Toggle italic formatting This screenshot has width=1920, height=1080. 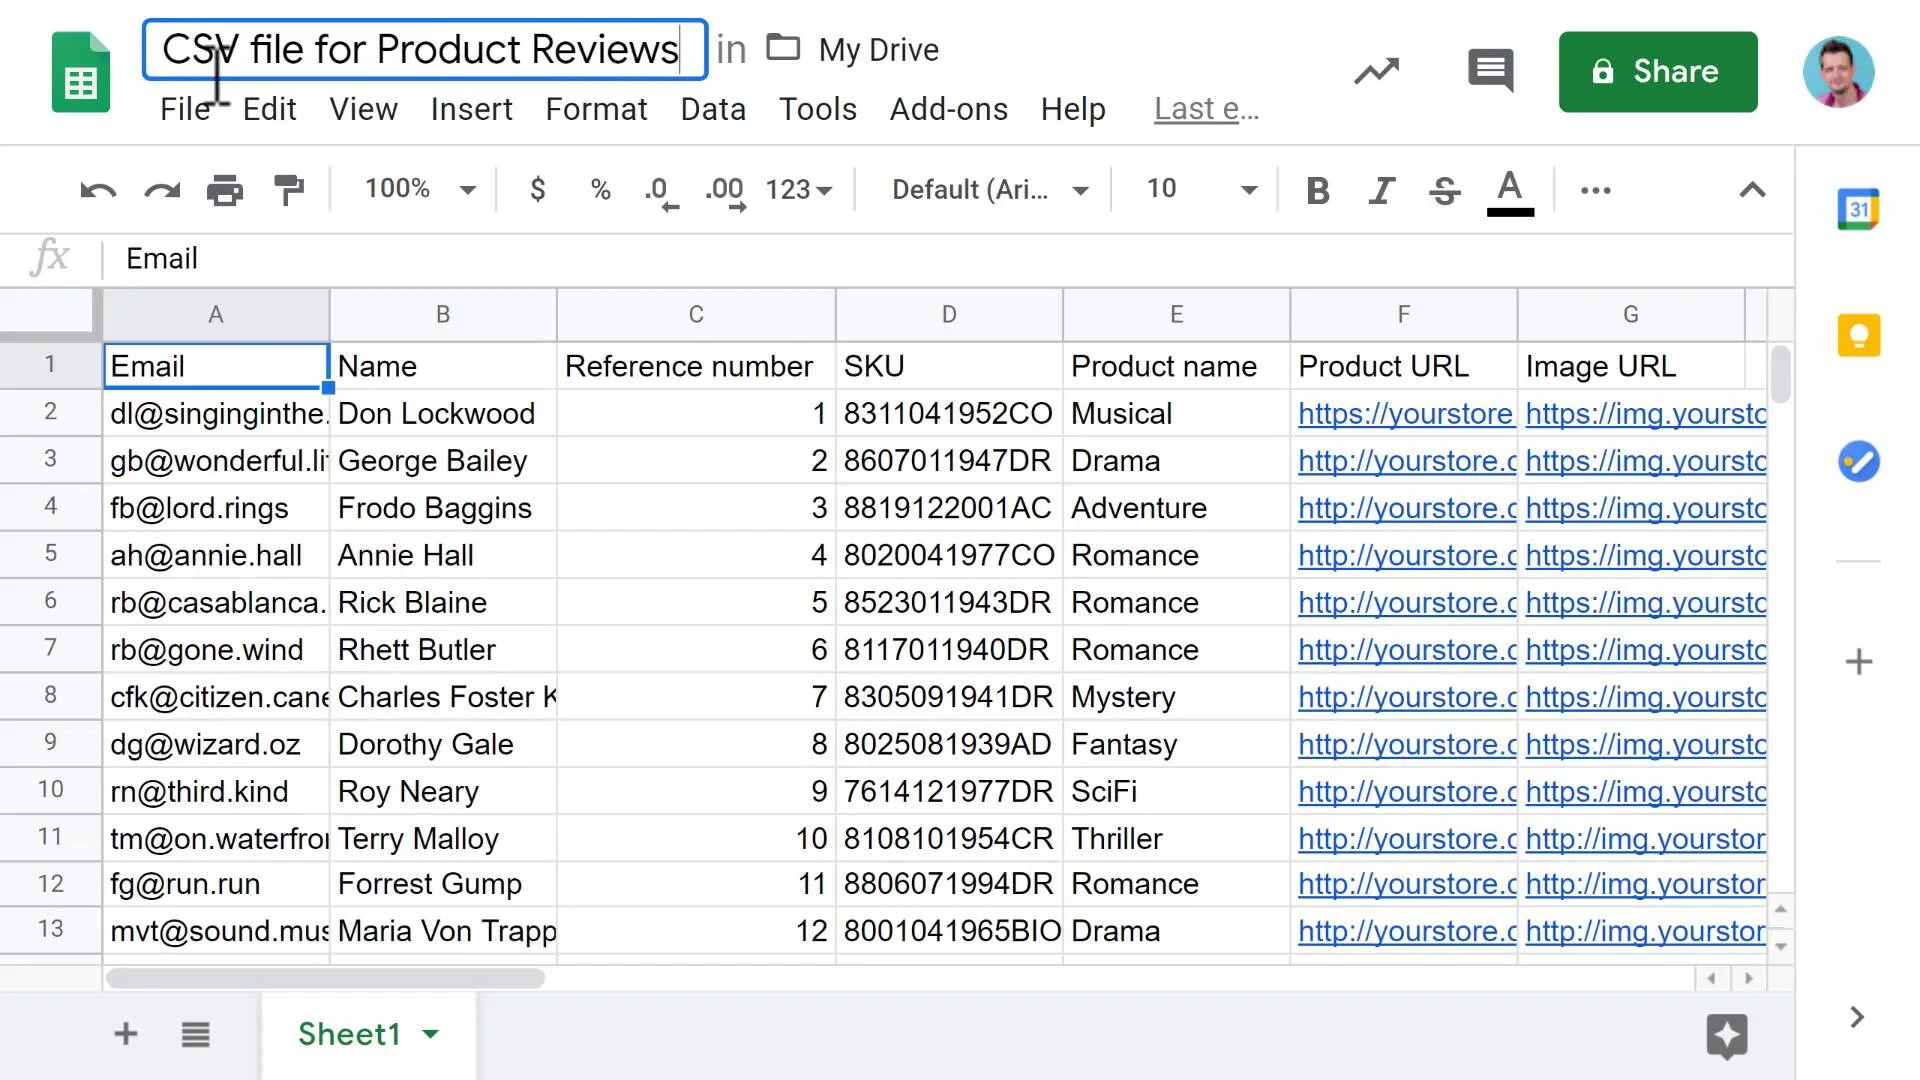point(1381,190)
